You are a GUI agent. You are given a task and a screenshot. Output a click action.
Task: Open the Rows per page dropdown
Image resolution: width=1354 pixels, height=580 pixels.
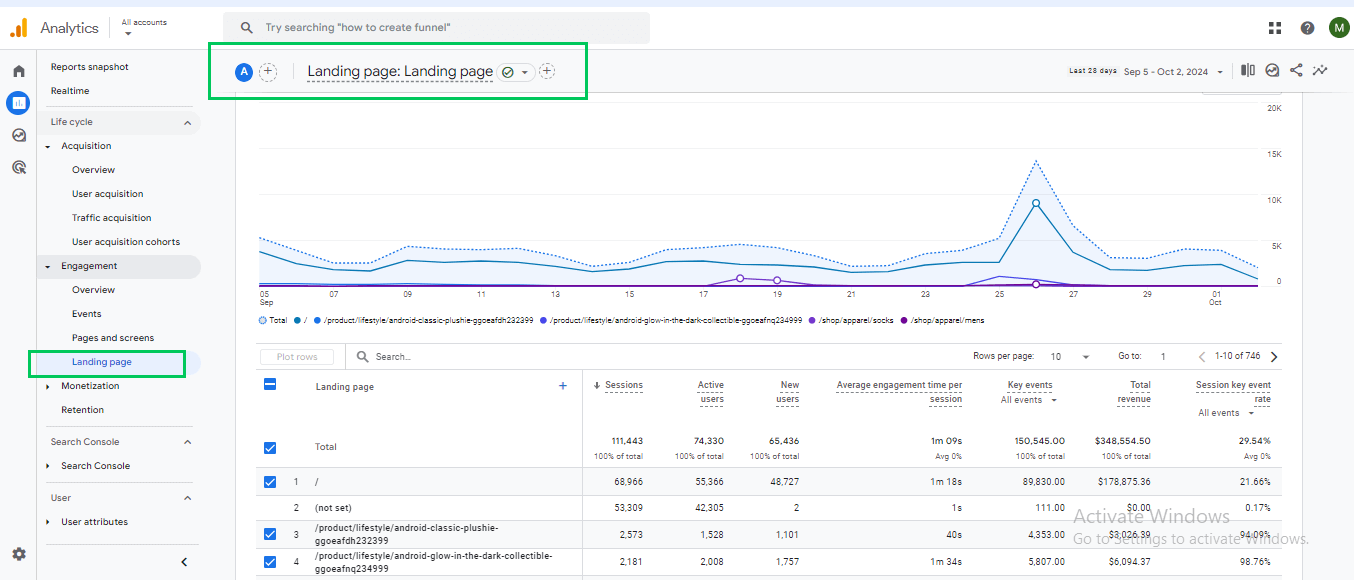pyautogui.click(x=1070, y=357)
